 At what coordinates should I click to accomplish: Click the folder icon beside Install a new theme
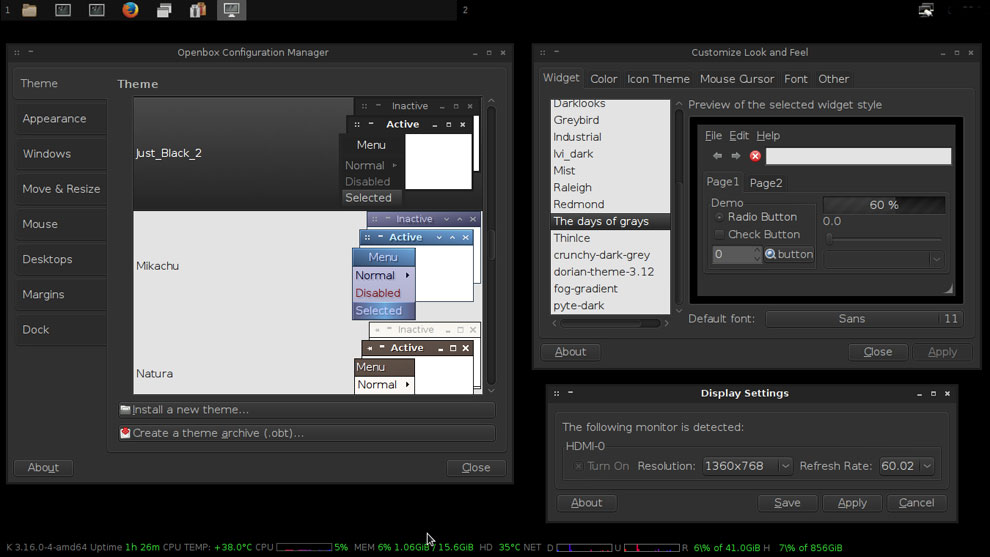tap(125, 409)
